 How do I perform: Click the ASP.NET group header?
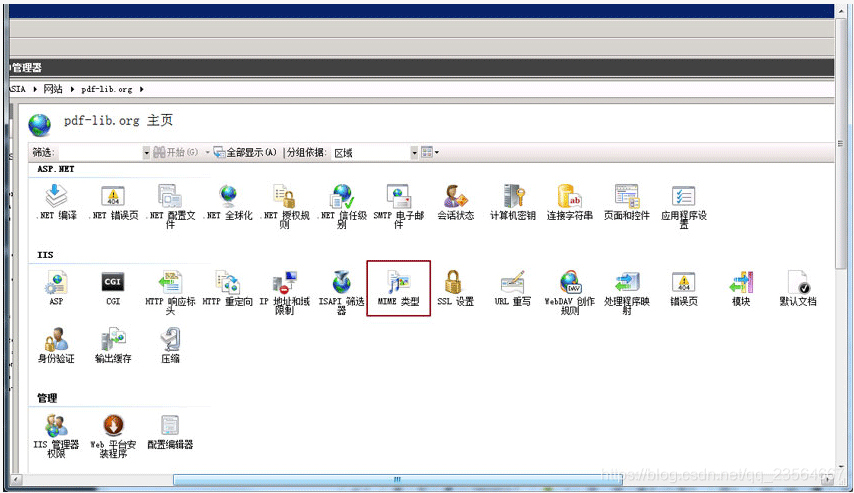[56, 169]
